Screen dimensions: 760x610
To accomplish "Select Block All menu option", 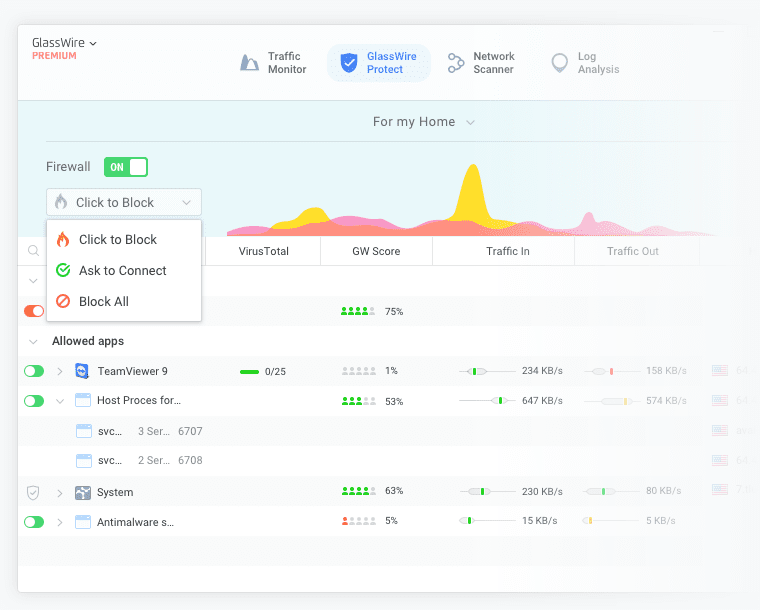I will point(124,301).
